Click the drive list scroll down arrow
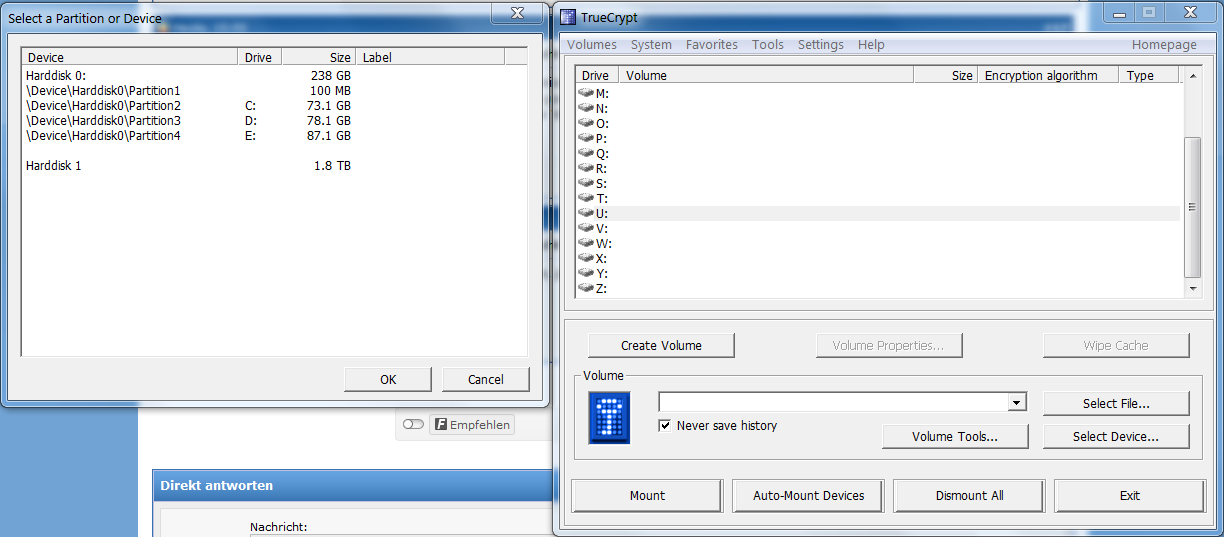Viewport: 1224px width, 537px height. [x=1191, y=288]
